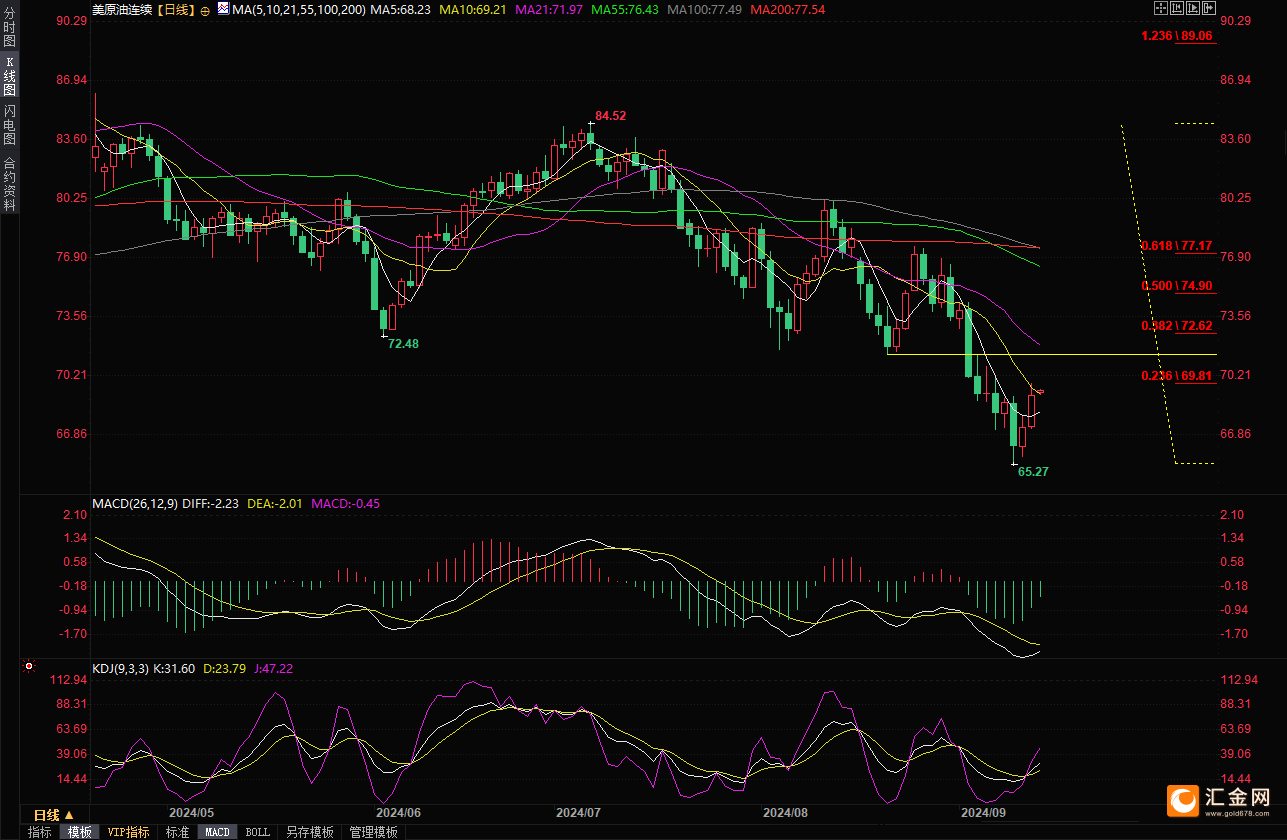Click the 1.236 | 89.06 Fibonacci level
The height and width of the screenshot is (840, 1287).
coord(1177,36)
